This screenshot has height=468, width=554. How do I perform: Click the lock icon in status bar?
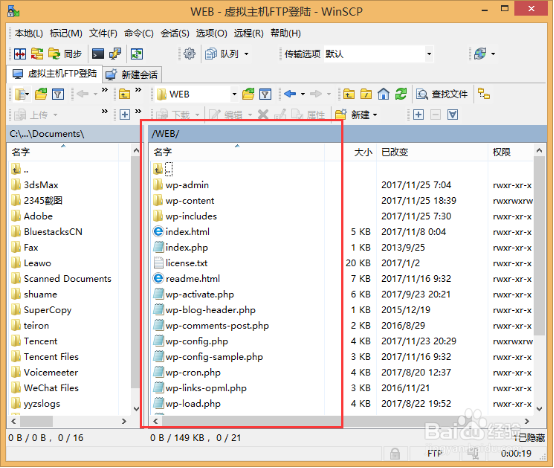click(x=395, y=454)
